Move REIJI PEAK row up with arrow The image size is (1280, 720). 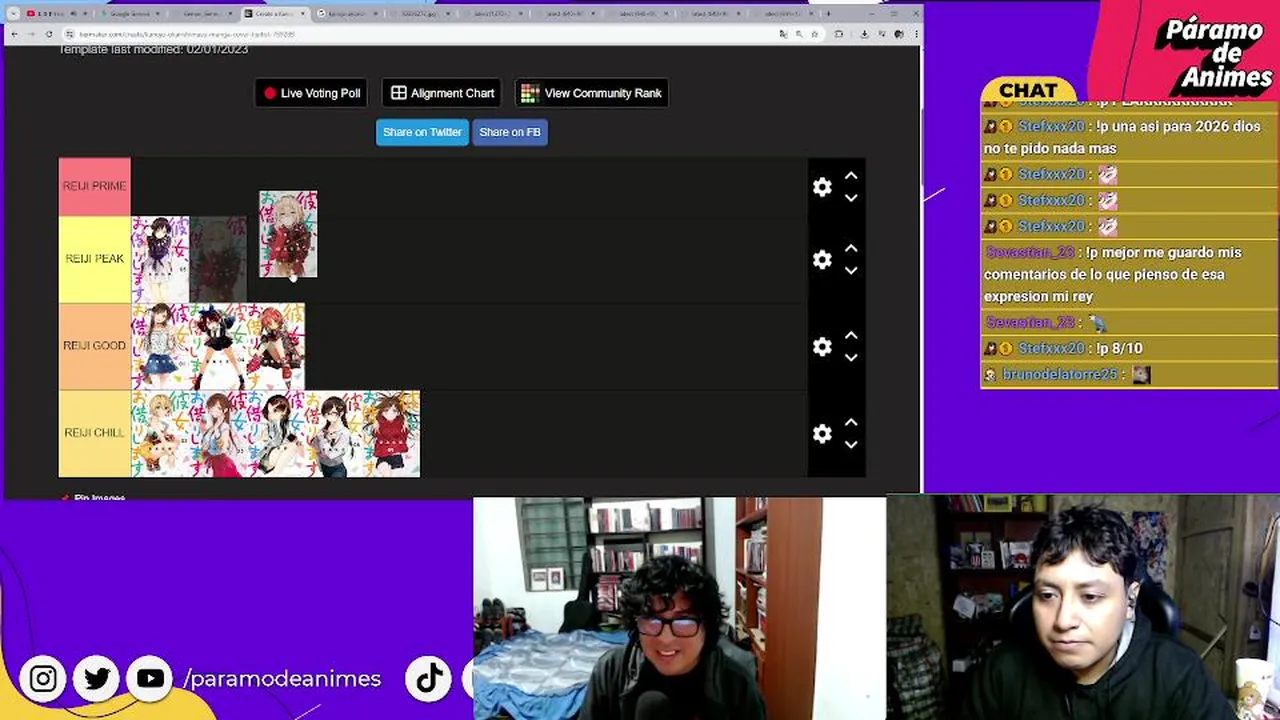pos(851,249)
